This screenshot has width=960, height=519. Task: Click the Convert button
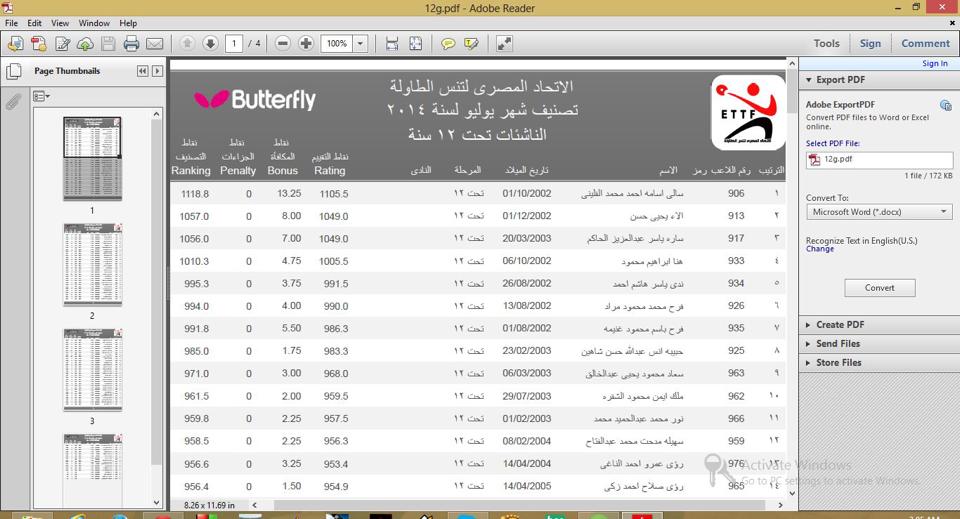880,288
